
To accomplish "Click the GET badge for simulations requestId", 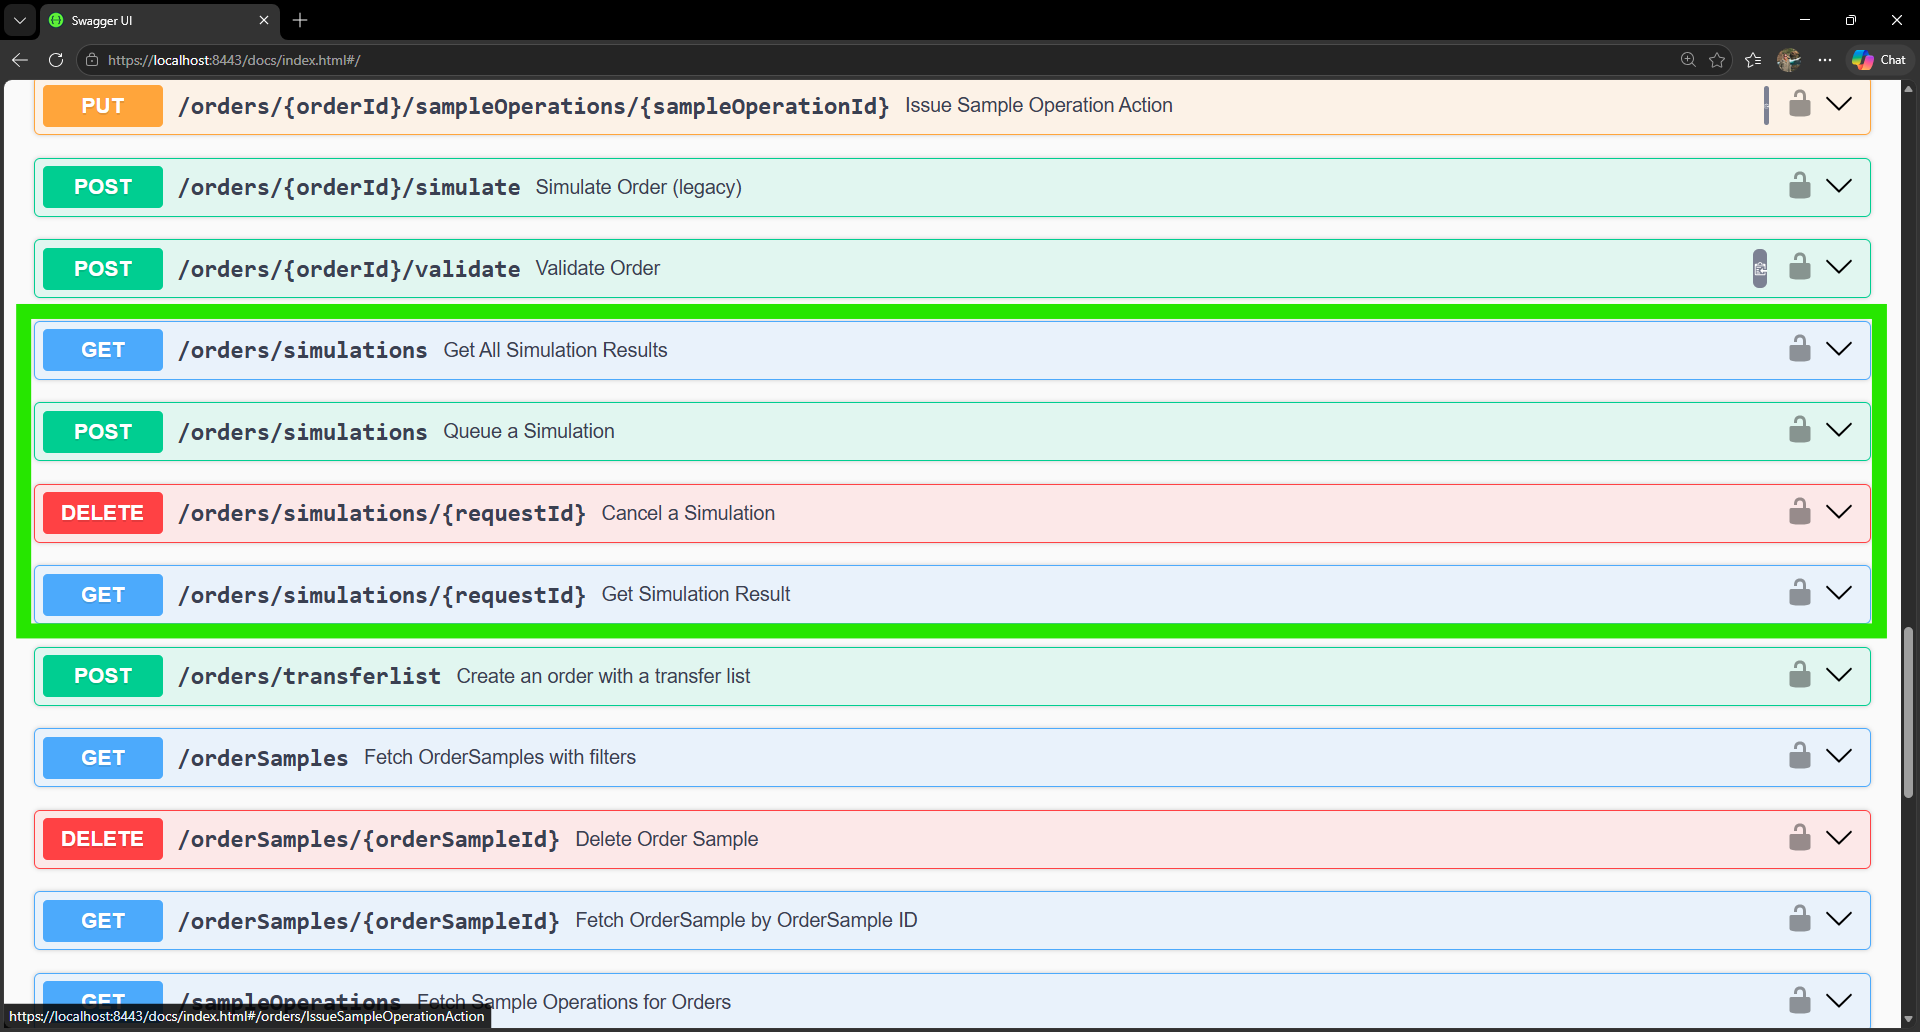I will 103,595.
